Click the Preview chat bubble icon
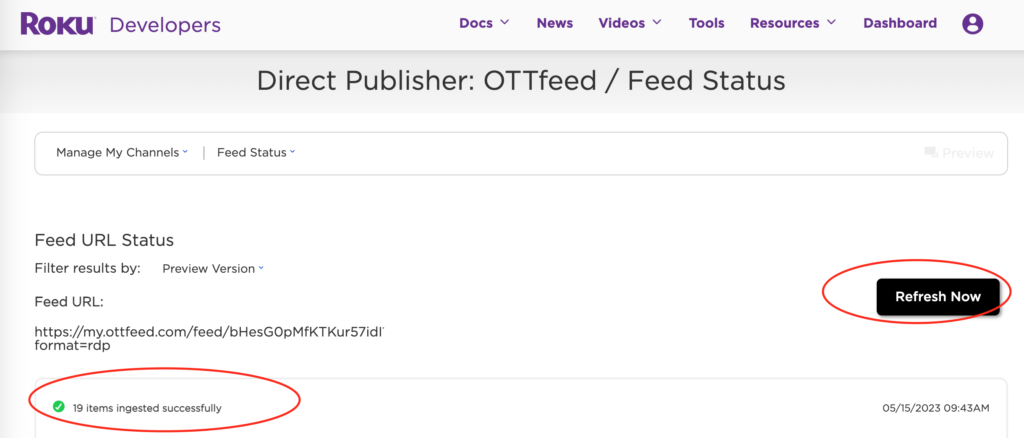Screen dimensions: 1024x438 click(x=931, y=153)
